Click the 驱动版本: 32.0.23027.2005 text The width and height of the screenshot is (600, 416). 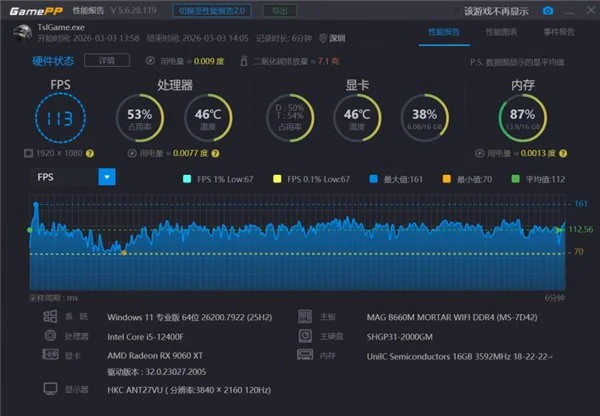pyautogui.click(x=157, y=372)
